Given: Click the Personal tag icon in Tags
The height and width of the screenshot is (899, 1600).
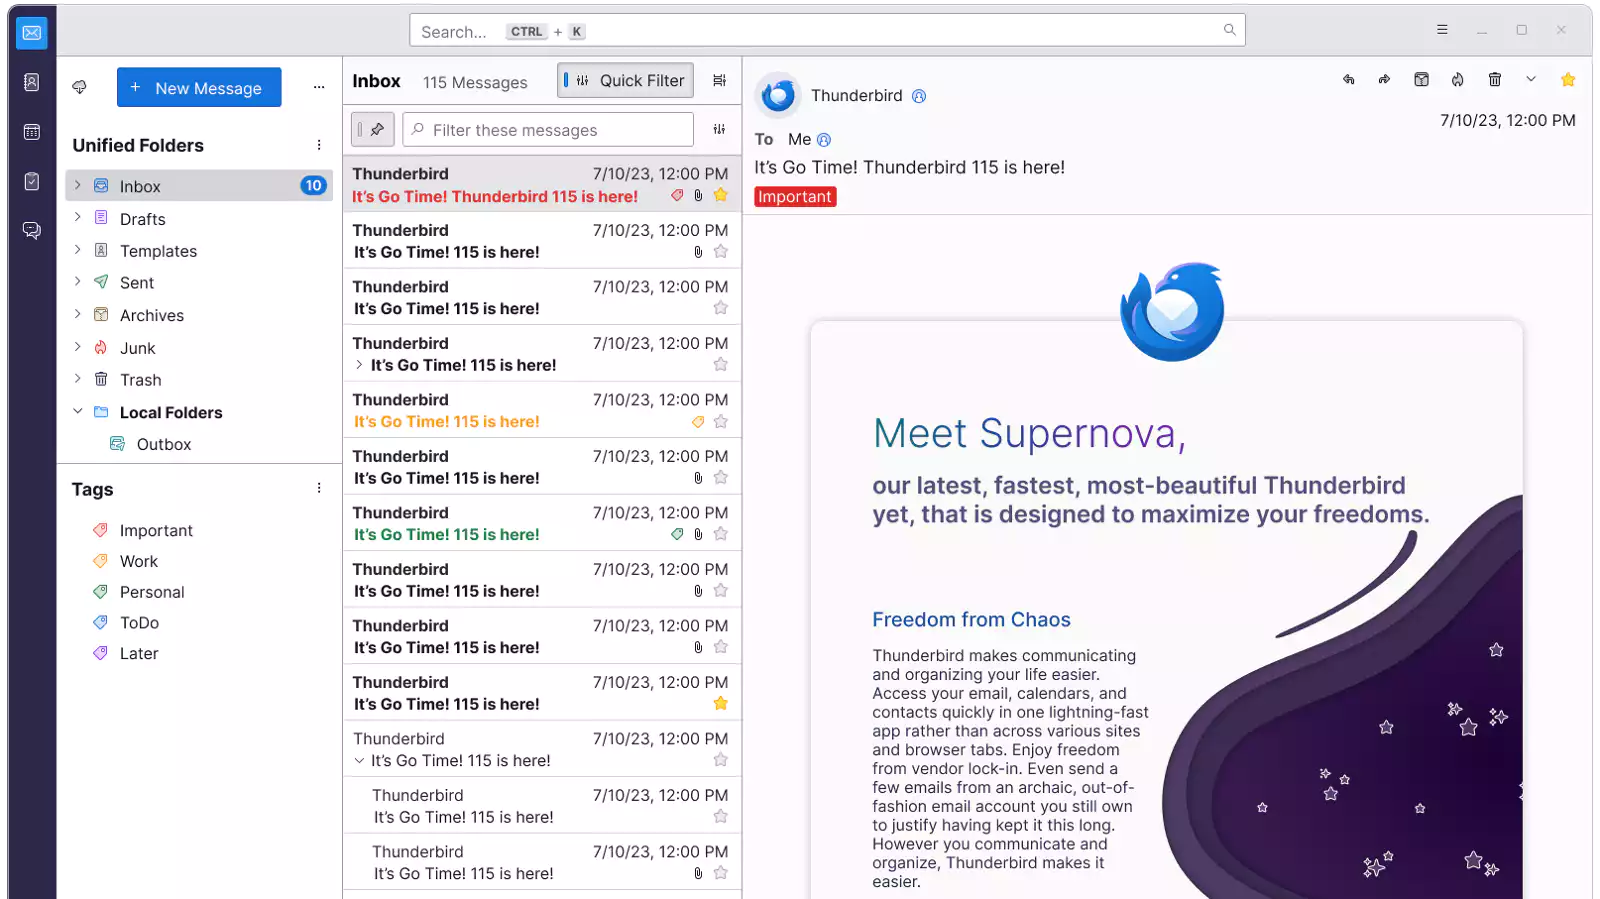Looking at the screenshot, I should click(x=100, y=592).
